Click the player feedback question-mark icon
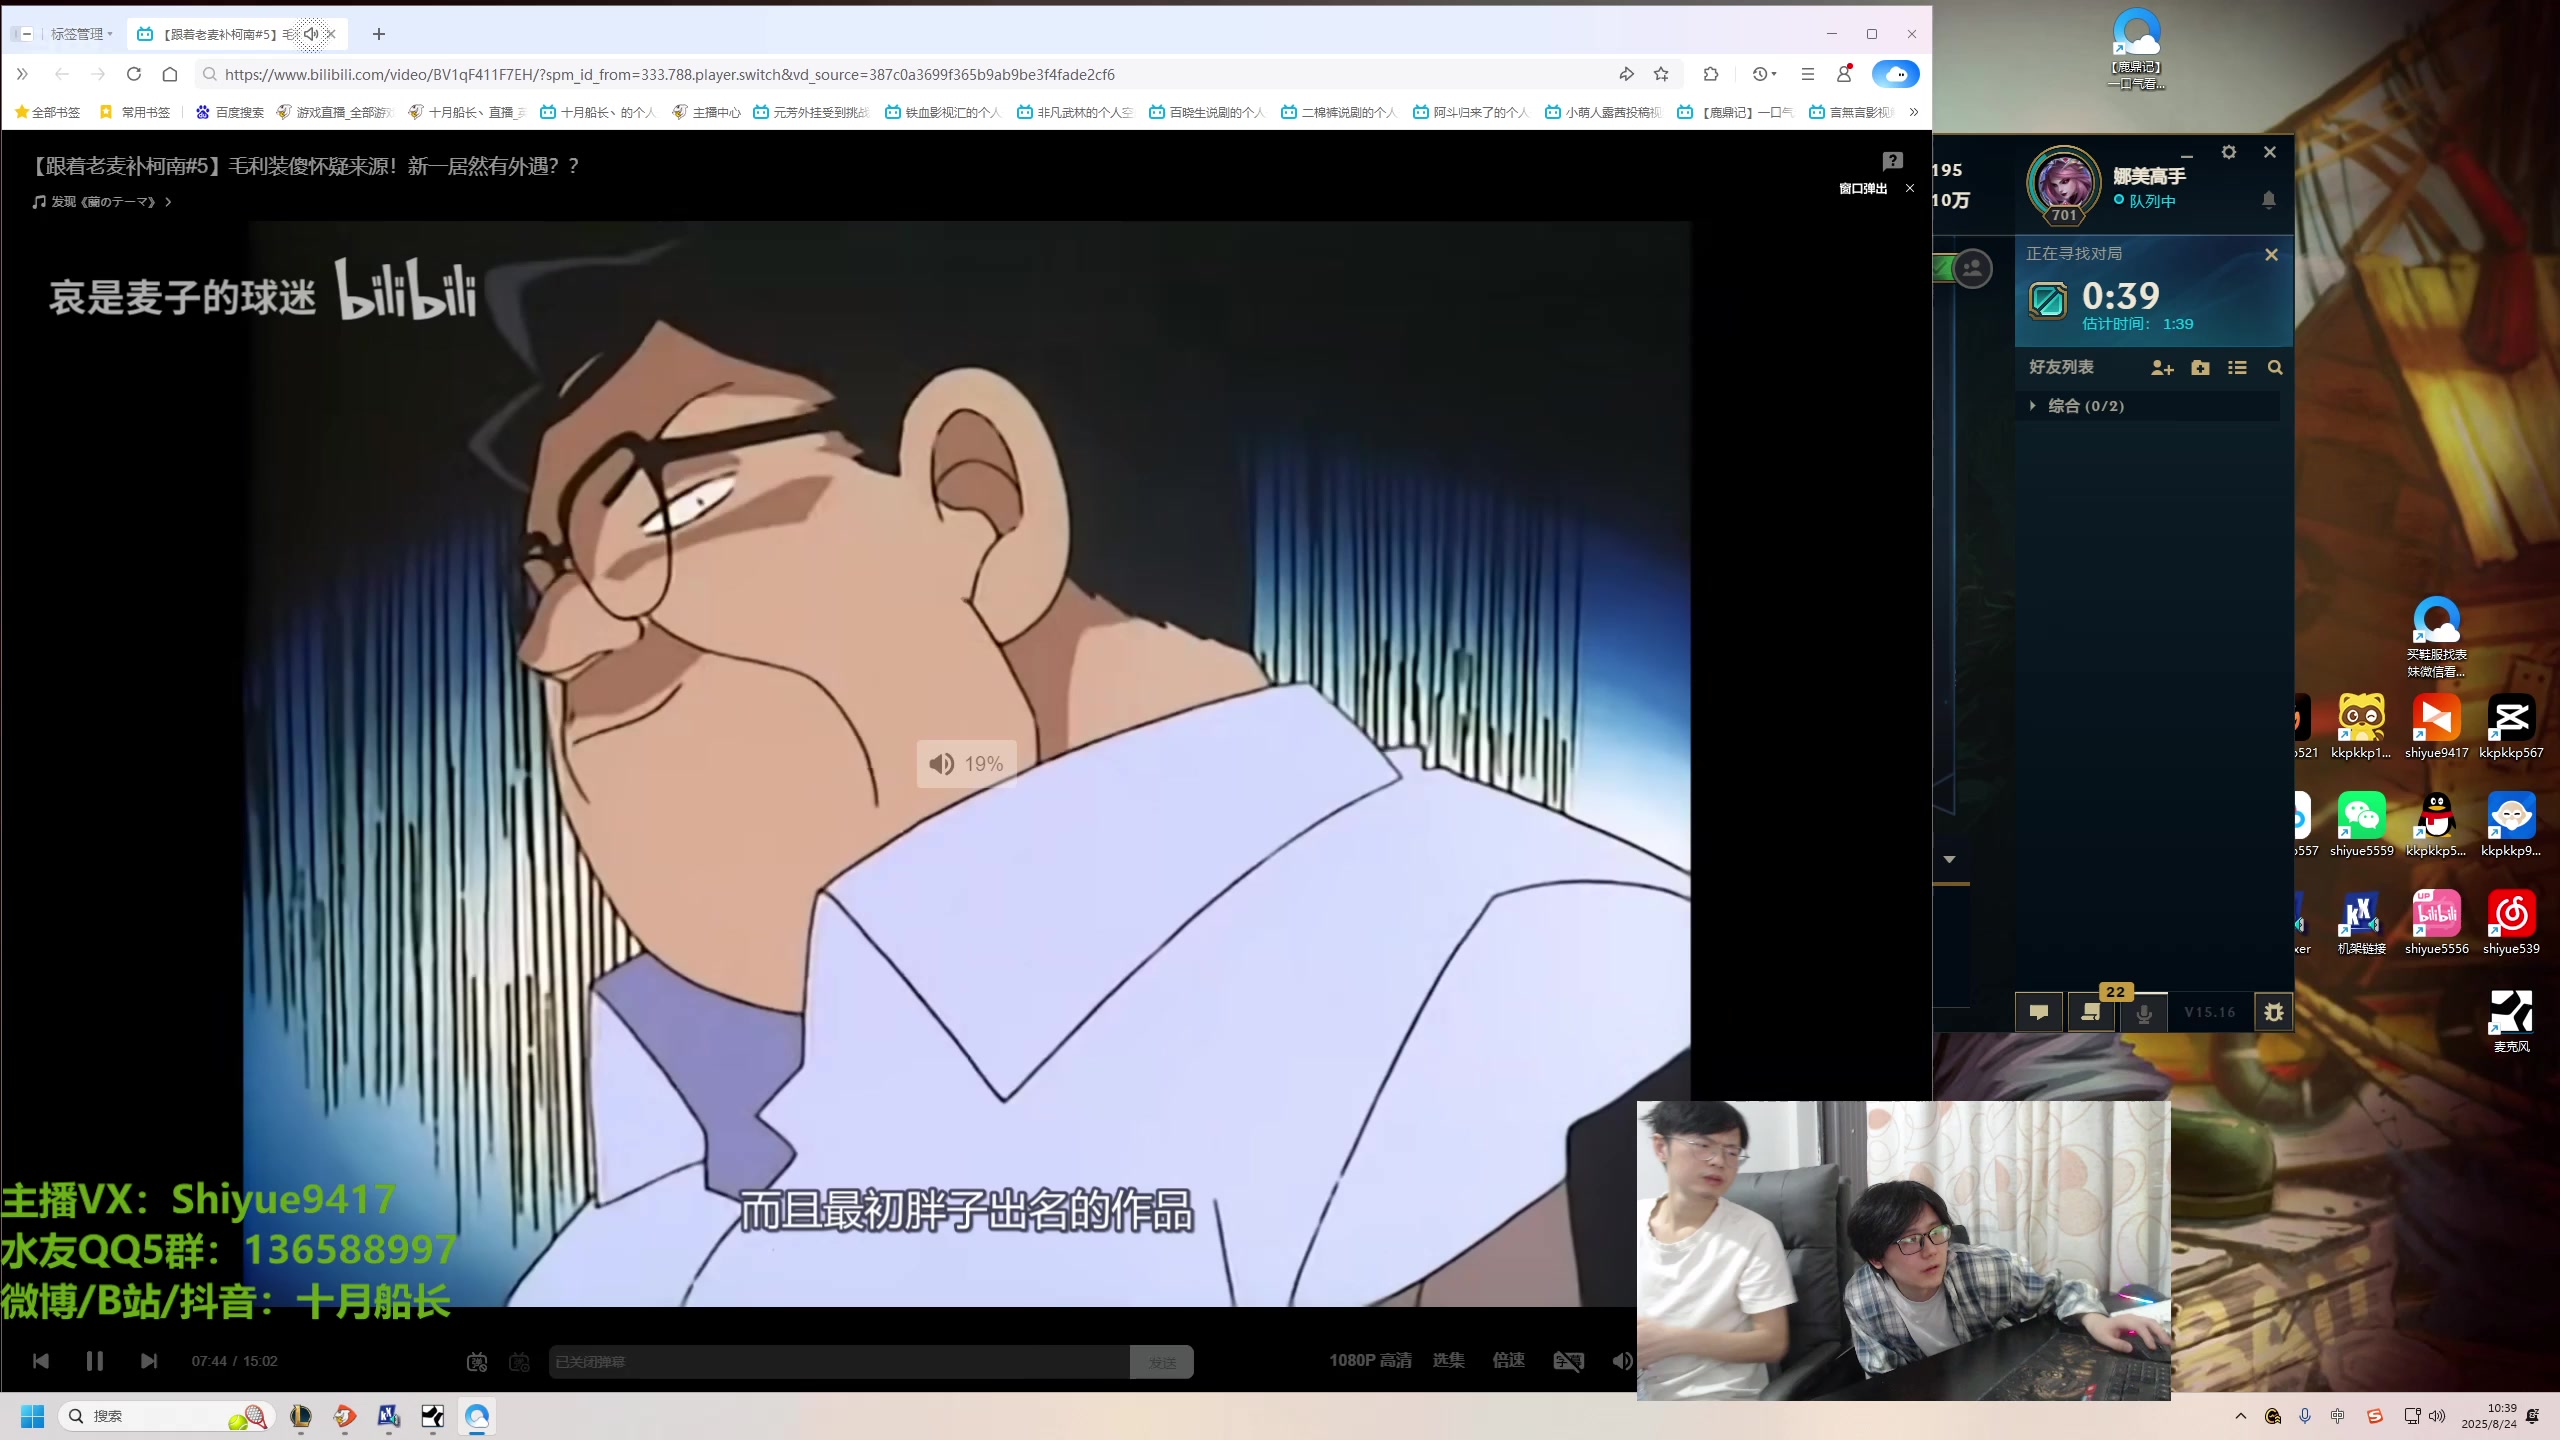Screen dimensions: 2560x1440 tap(1892, 161)
